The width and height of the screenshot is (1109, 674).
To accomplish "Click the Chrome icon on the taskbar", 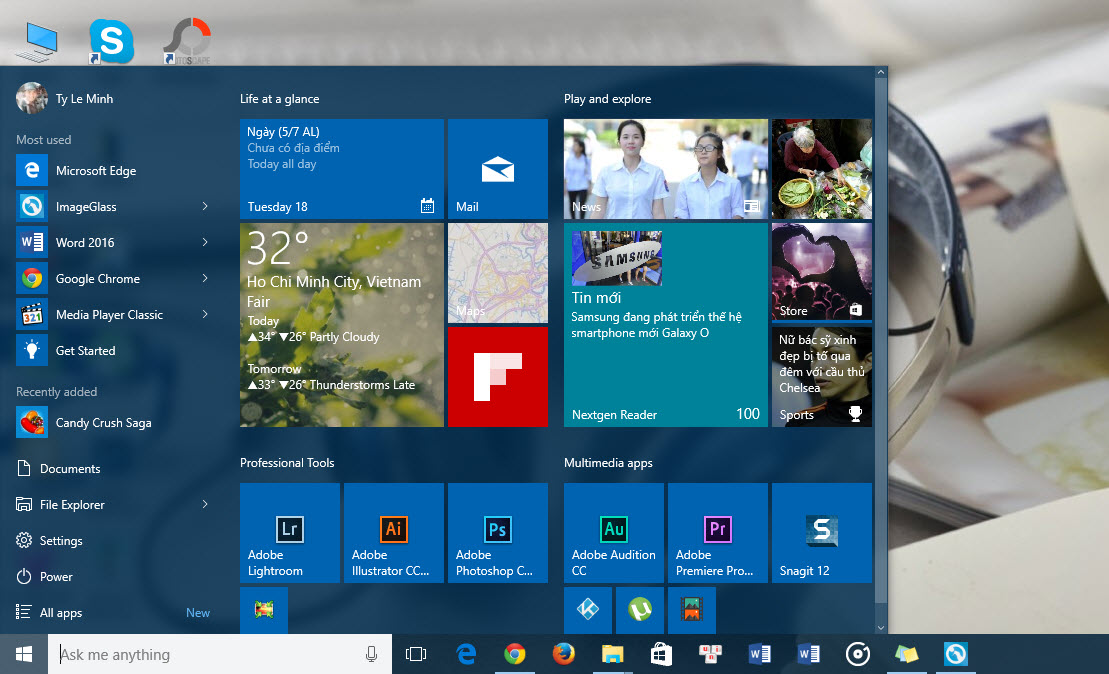I will click(x=515, y=654).
